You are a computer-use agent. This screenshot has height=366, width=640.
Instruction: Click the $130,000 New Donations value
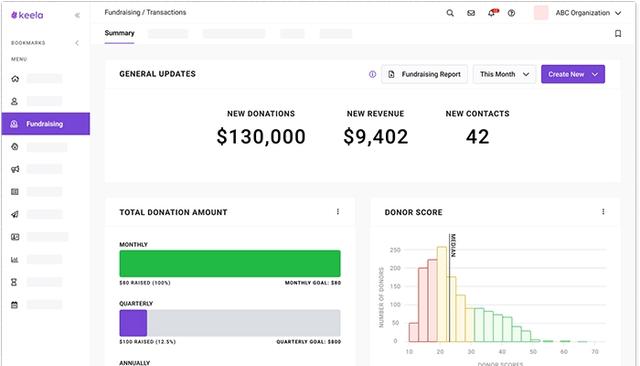(261, 136)
